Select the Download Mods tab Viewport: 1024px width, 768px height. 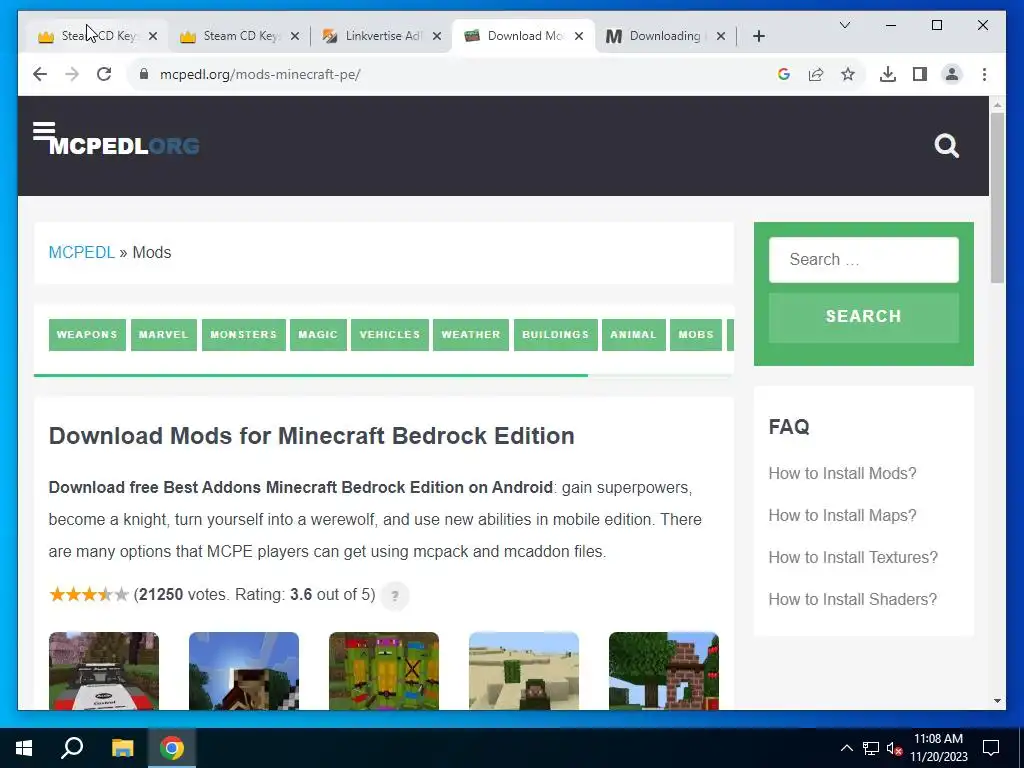[x=523, y=36]
